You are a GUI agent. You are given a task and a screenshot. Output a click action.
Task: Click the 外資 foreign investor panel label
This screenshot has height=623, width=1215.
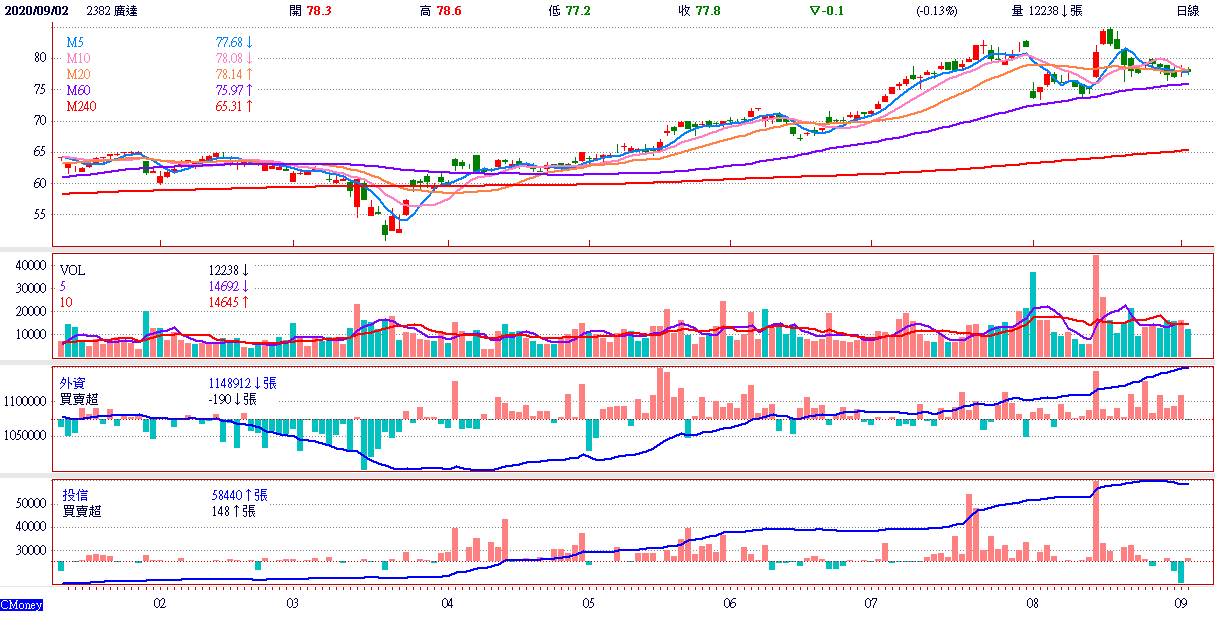coord(72,383)
